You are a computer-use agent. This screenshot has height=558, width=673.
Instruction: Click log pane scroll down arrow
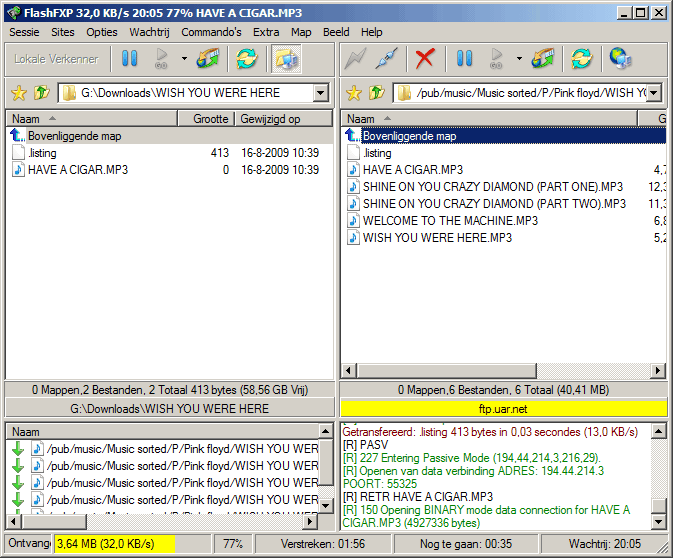tap(658, 522)
